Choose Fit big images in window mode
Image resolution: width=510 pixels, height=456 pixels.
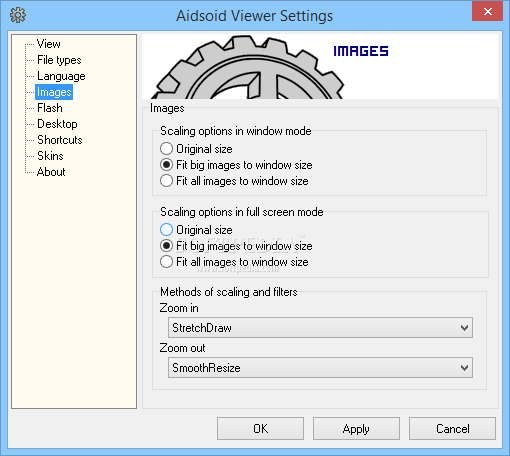236,165
